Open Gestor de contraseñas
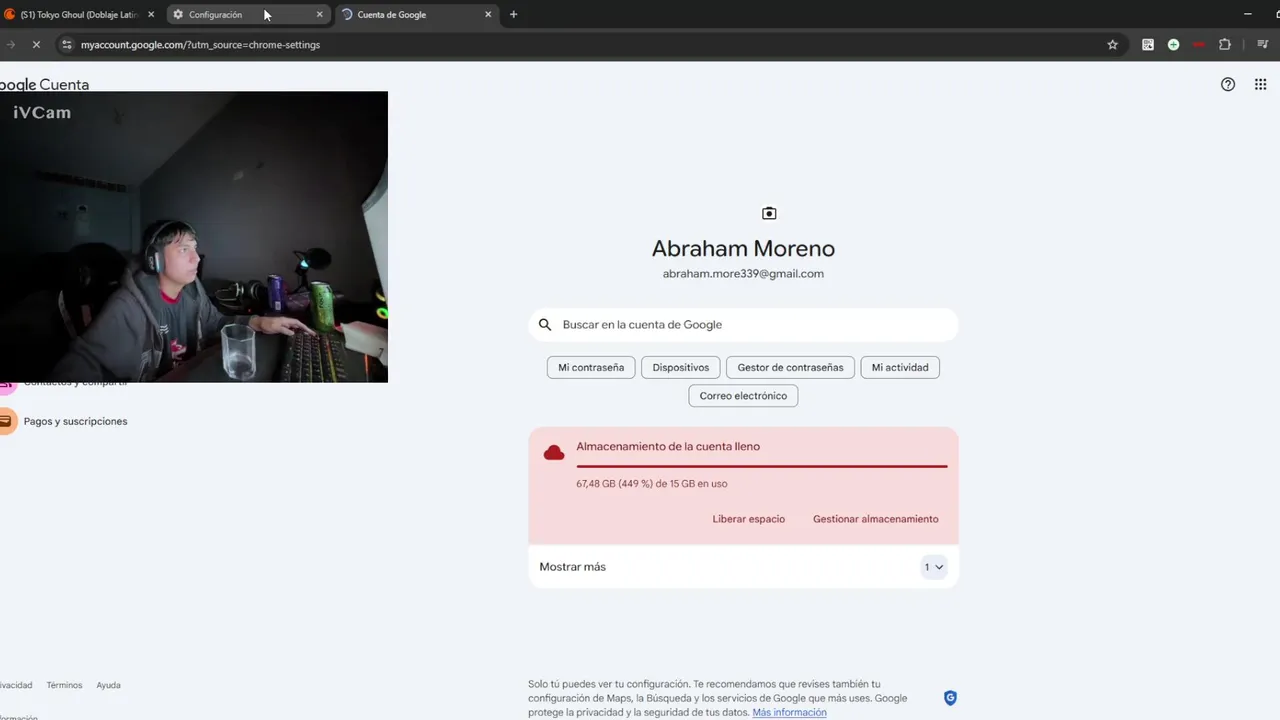Viewport: 1280px width, 720px height. (x=790, y=368)
